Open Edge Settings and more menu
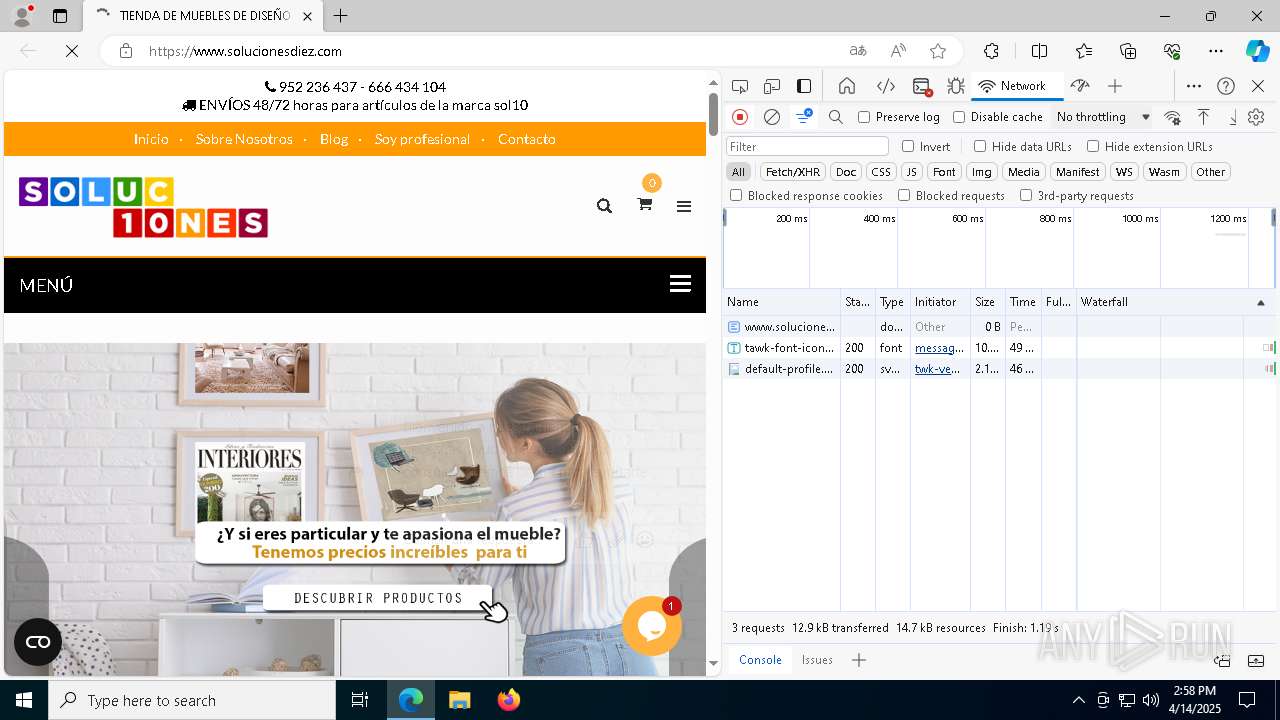Viewport: 1280px width, 720px height. tap(1216, 51)
